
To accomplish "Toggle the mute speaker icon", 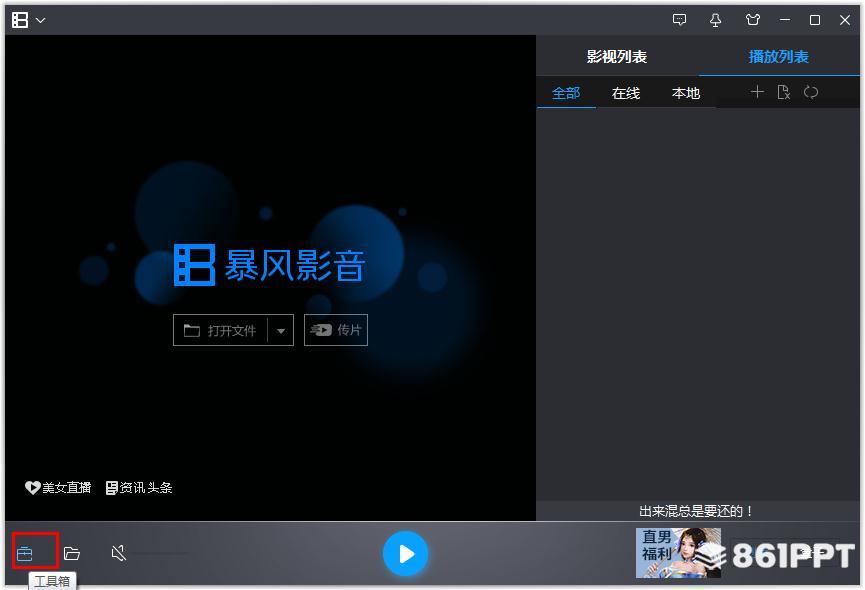I will pyautogui.click(x=119, y=553).
